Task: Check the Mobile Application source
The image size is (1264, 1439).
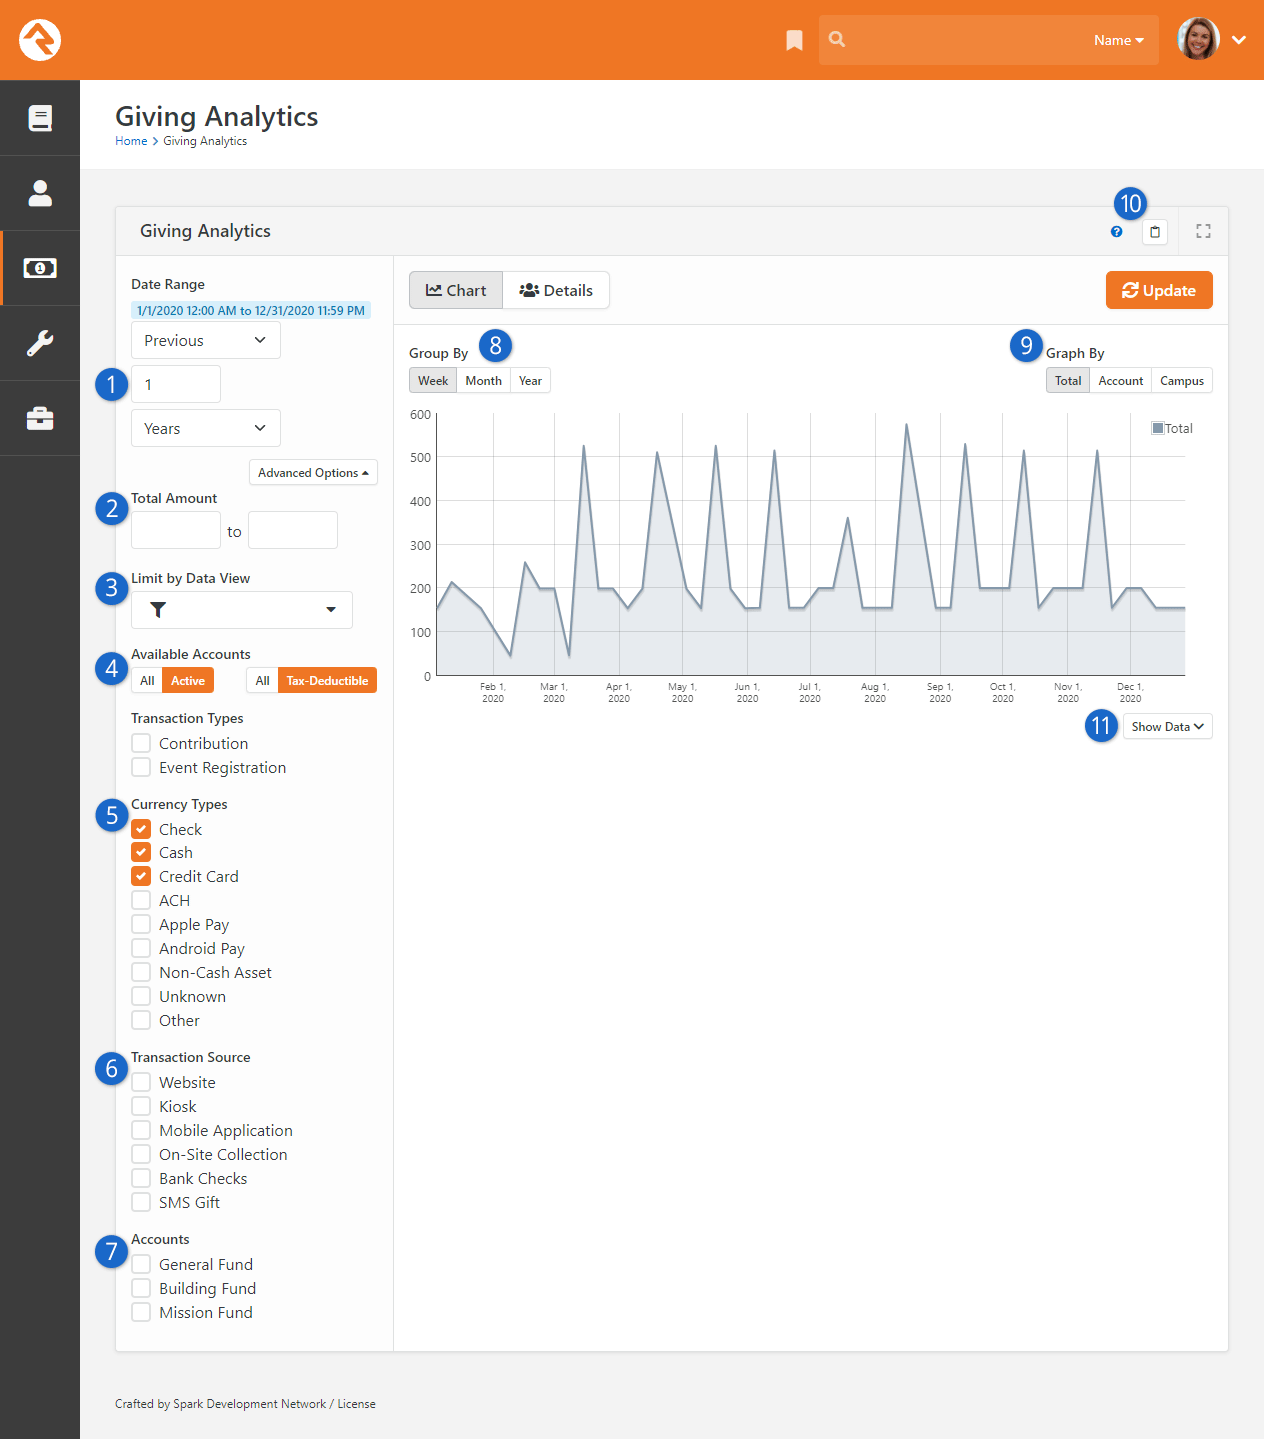Action: tap(141, 1130)
